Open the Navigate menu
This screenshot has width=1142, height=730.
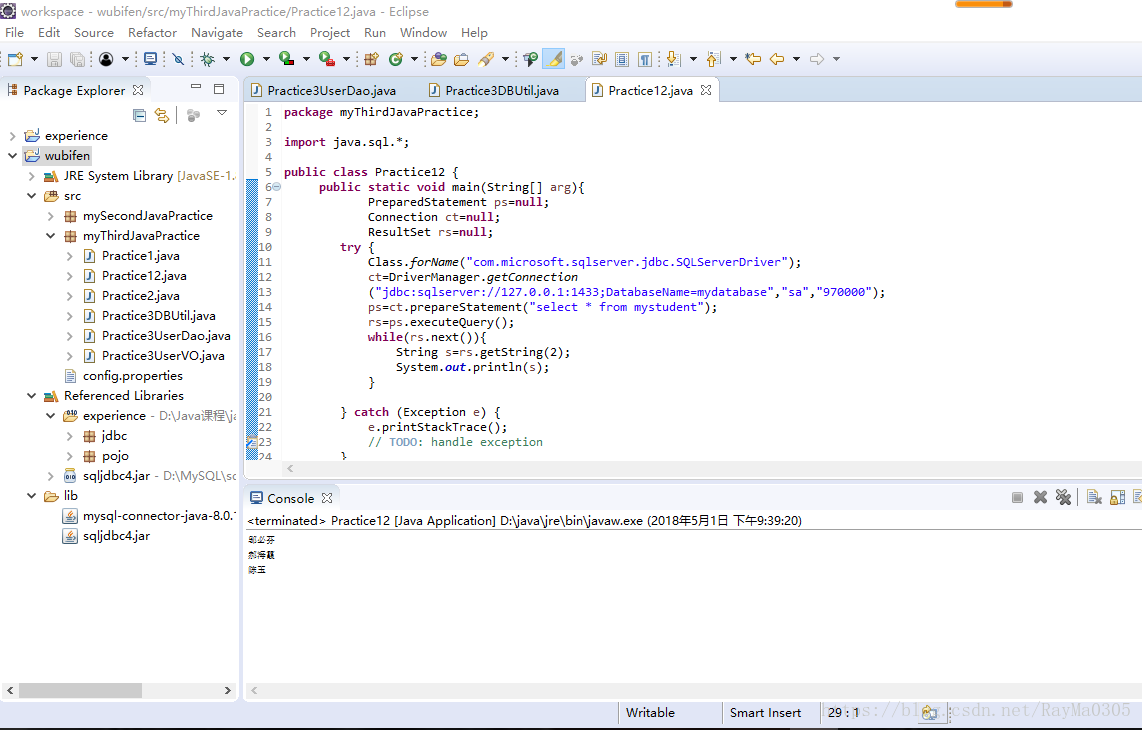217,33
